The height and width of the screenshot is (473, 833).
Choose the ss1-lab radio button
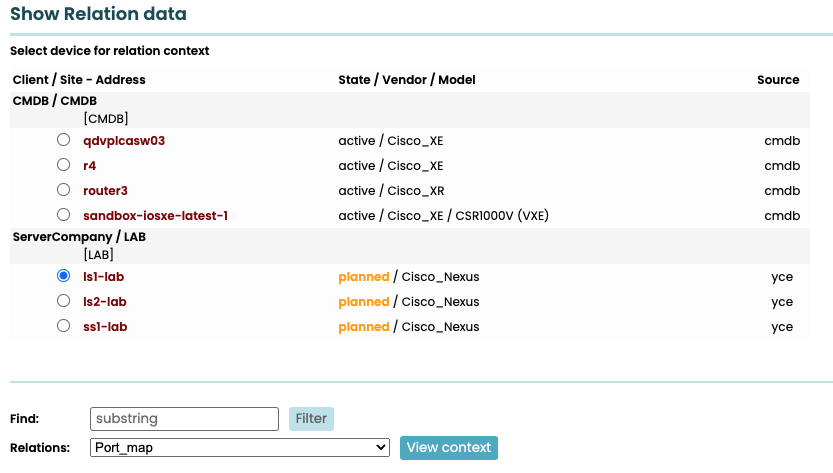tap(64, 326)
